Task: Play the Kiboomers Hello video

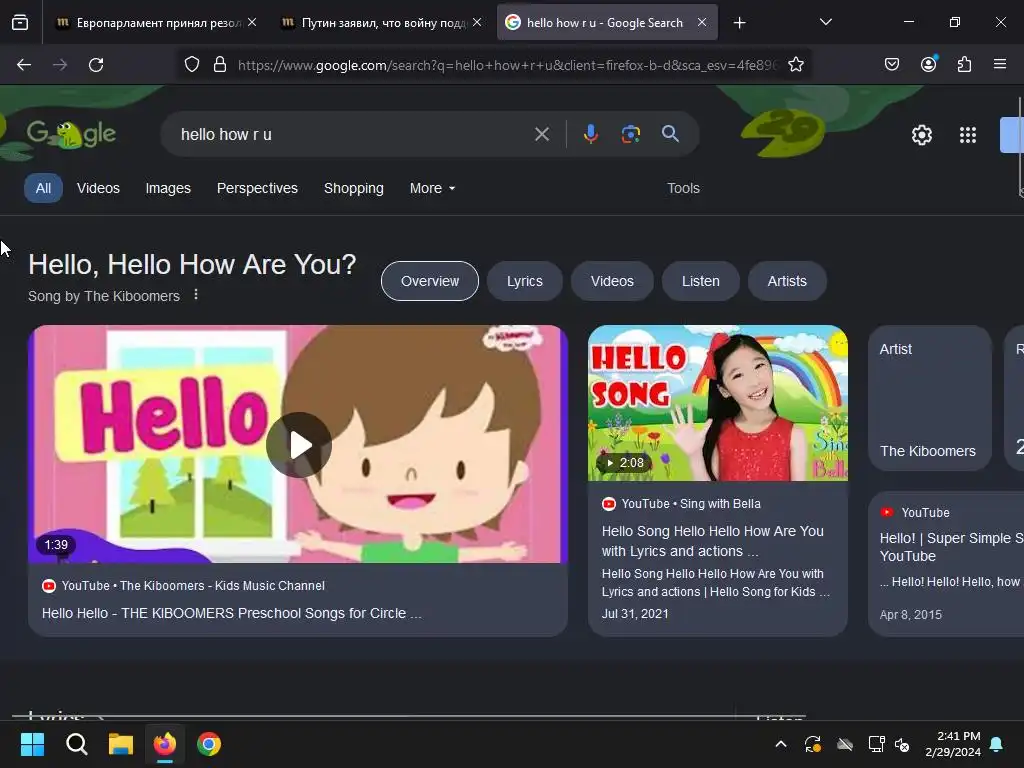Action: coord(298,445)
